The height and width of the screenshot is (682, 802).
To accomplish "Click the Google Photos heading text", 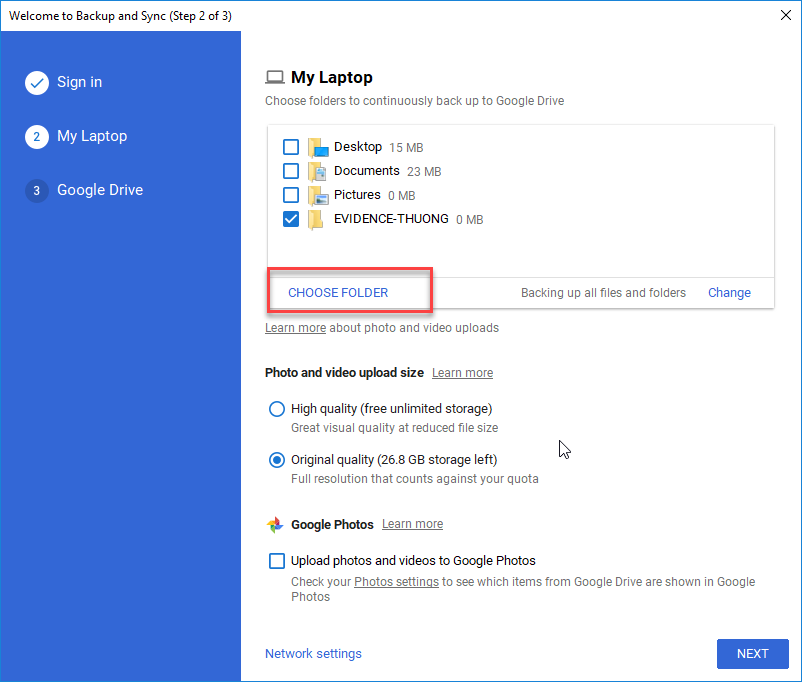I will pyautogui.click(x=332, y=524).
